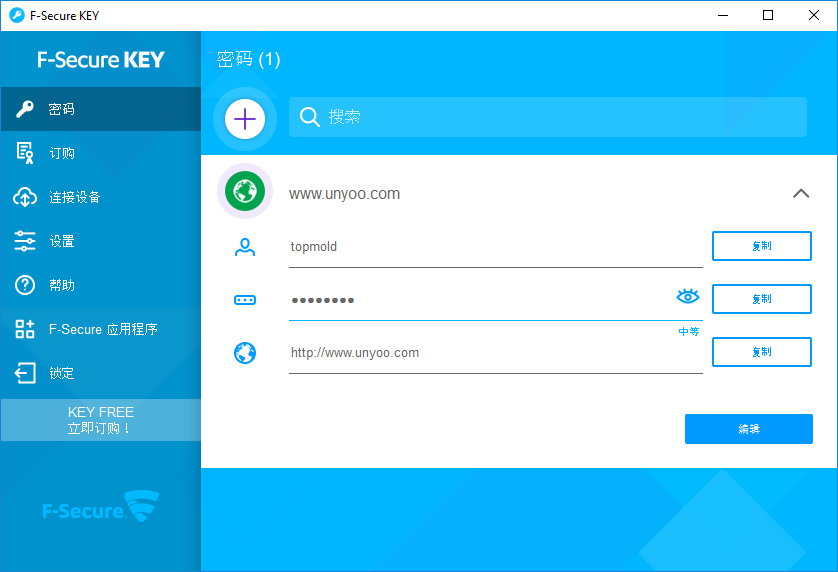This screenshot has width=838, height=572.
Task: Click the password dots icon on the left
Action: (245, 300)
